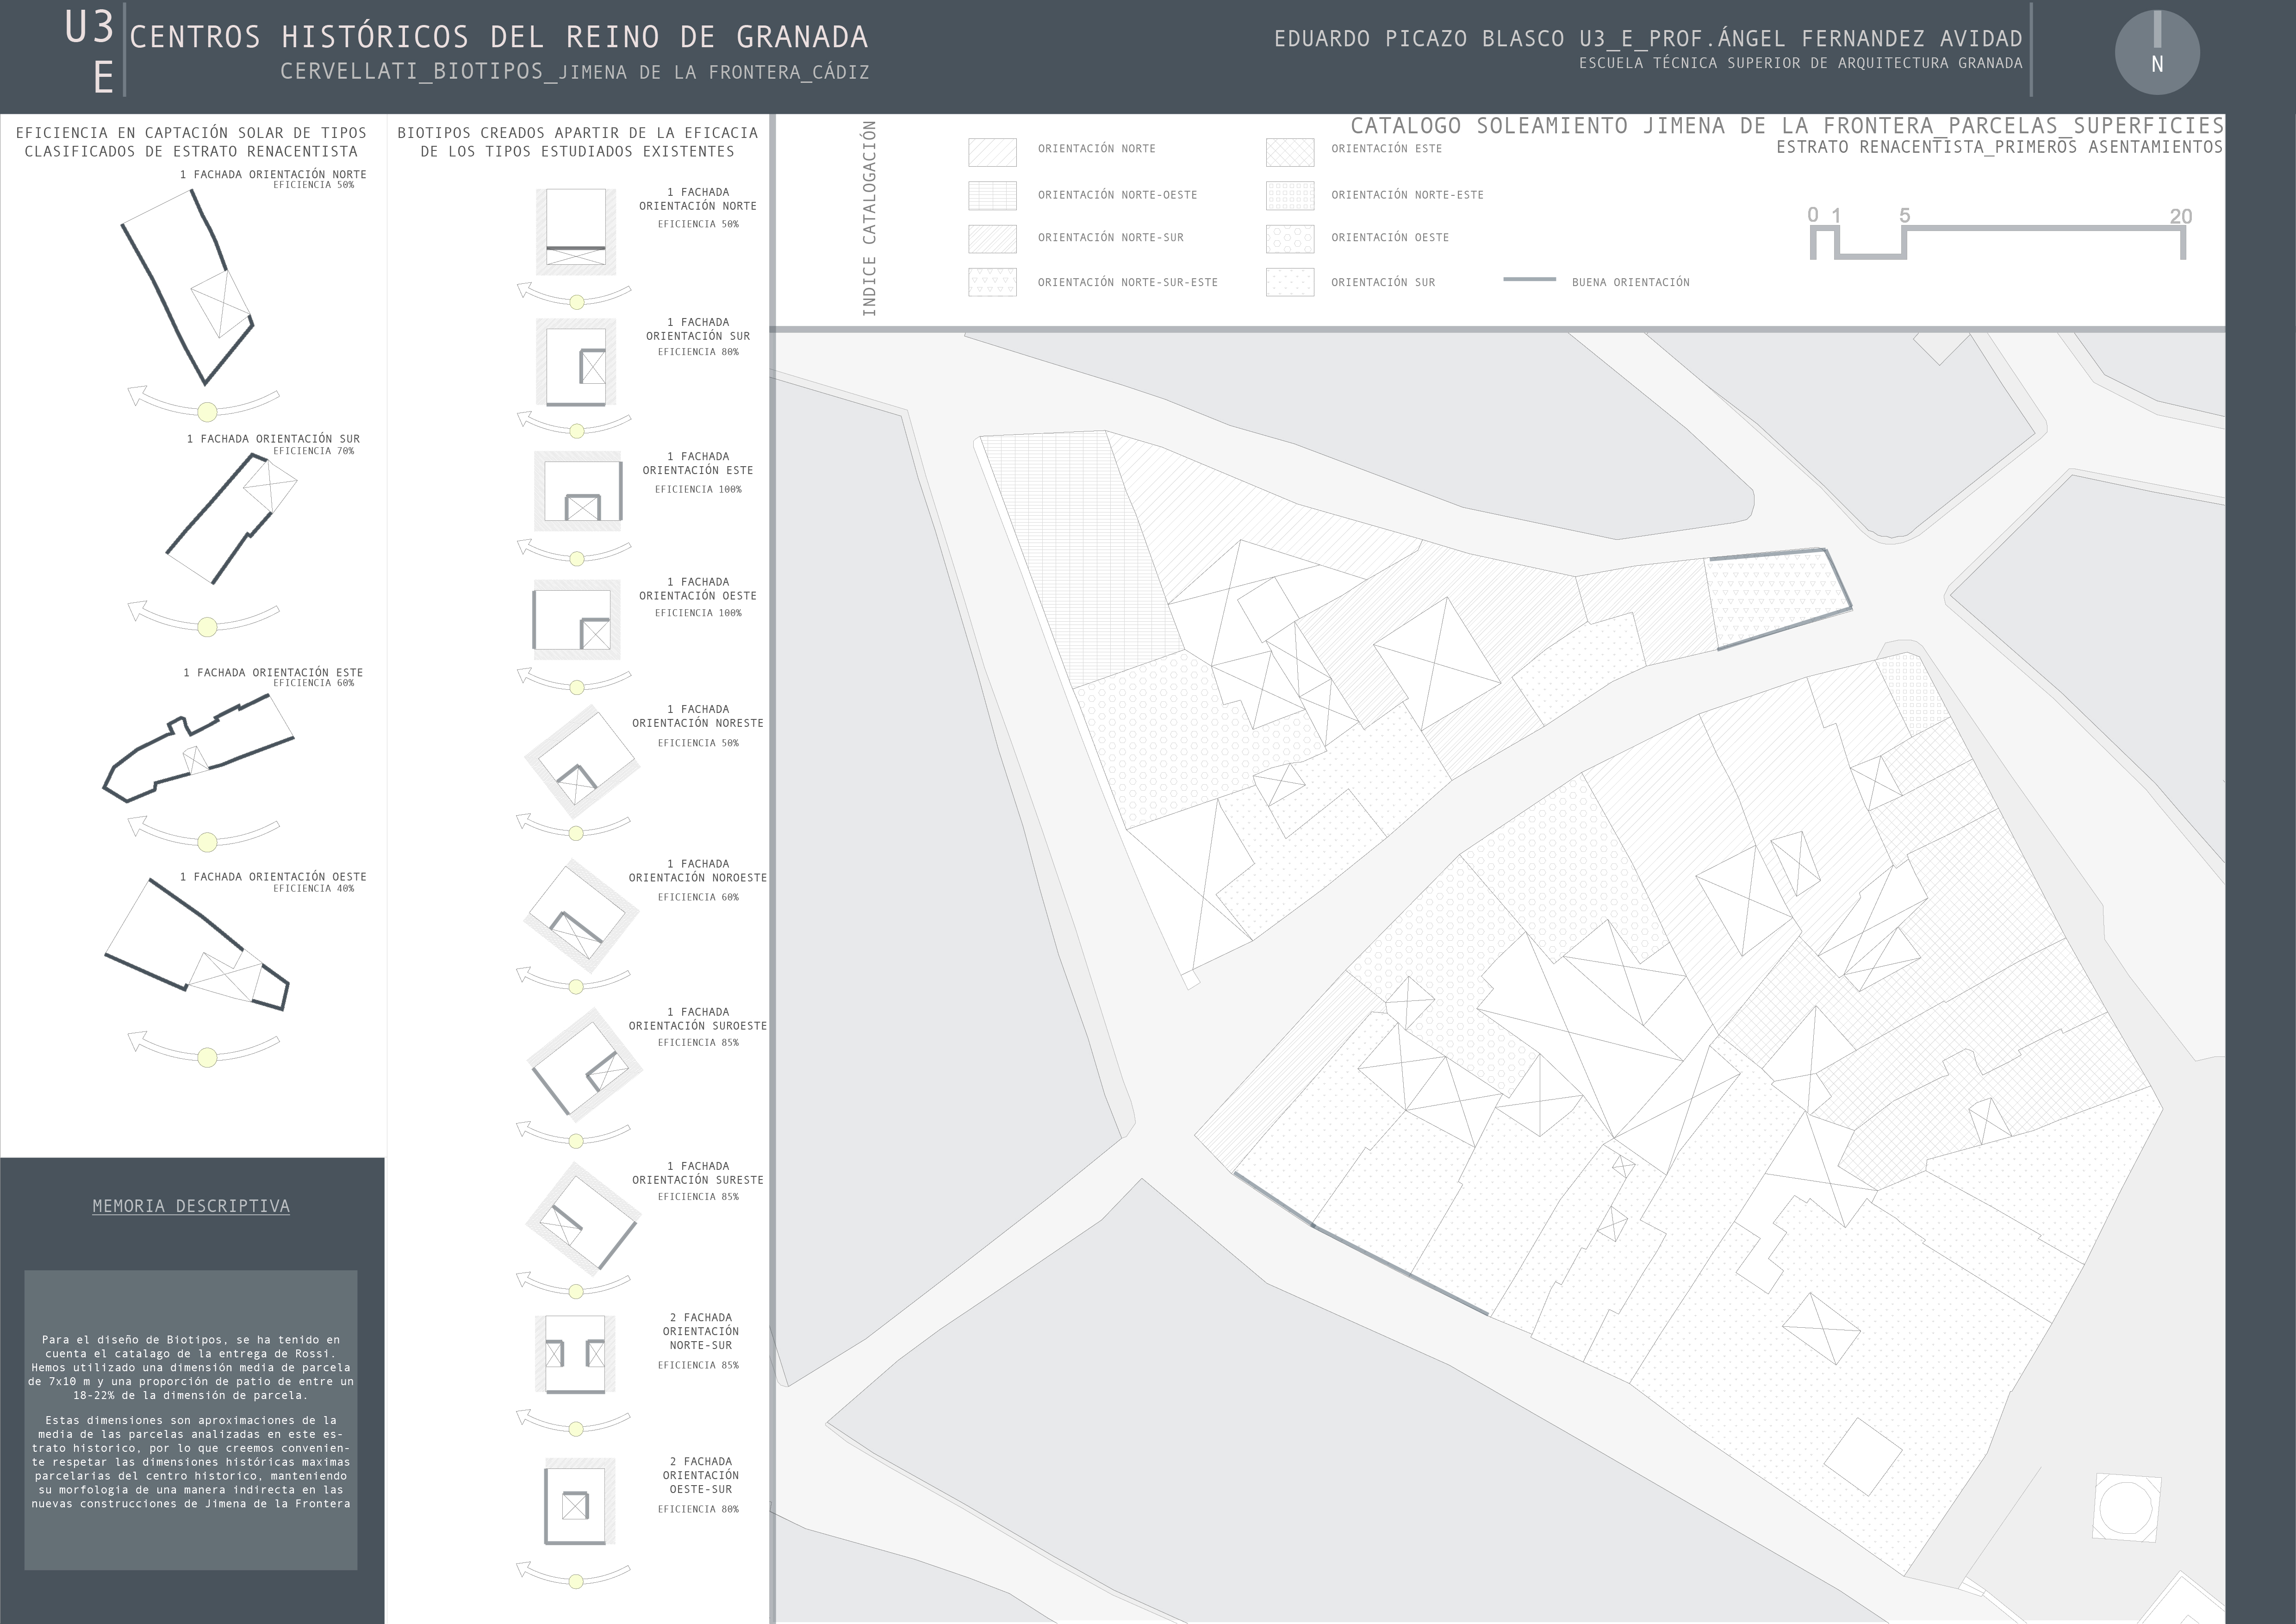Click the title 'CENTROS HISTÓRICOS DEL REINO DE GRANADA'
This screenshot has width=2296, height=1624.
coord(499,37)
